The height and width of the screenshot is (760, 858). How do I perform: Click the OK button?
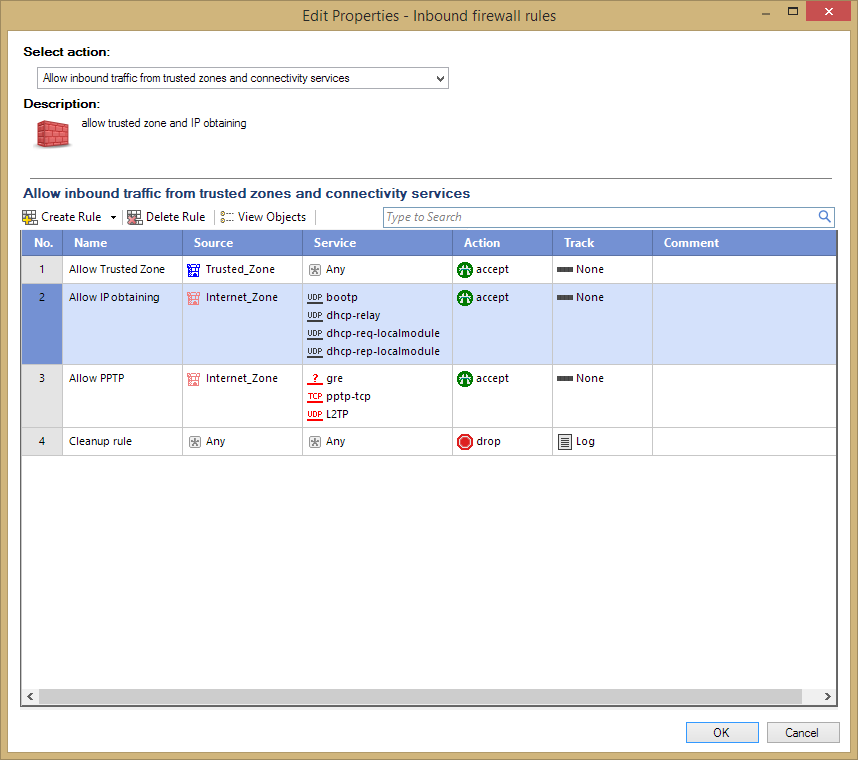coord(722,733)
